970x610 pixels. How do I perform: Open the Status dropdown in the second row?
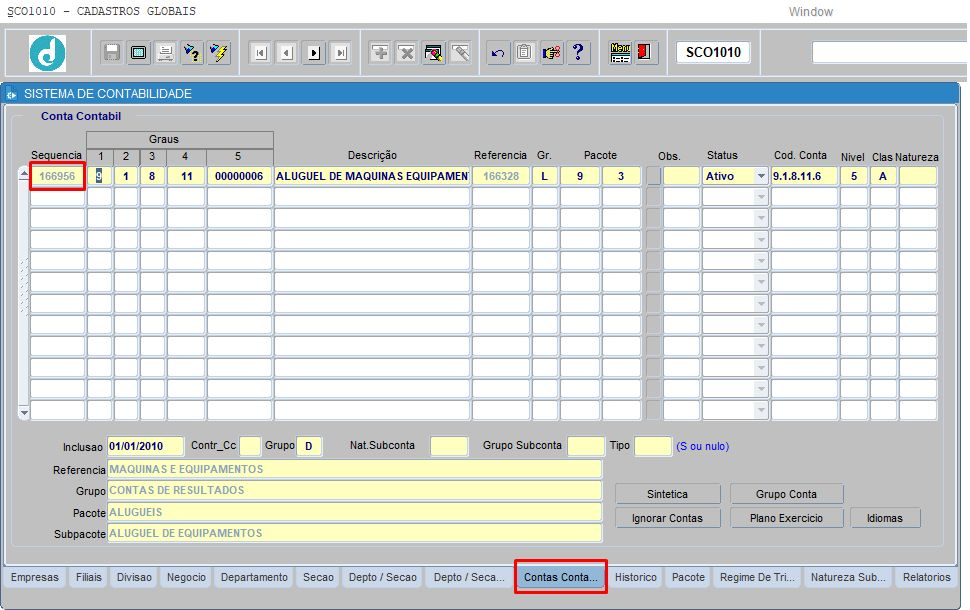761,197
